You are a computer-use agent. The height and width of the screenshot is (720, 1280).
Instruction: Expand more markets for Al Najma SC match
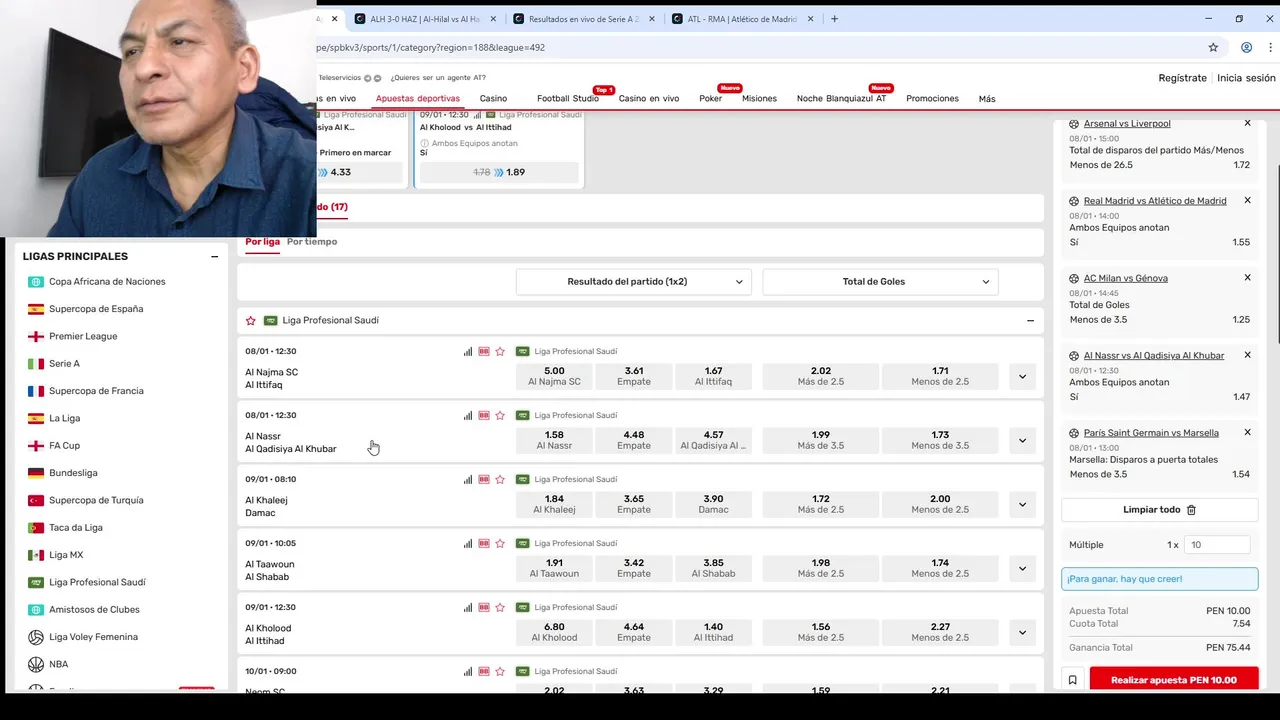1022,377
